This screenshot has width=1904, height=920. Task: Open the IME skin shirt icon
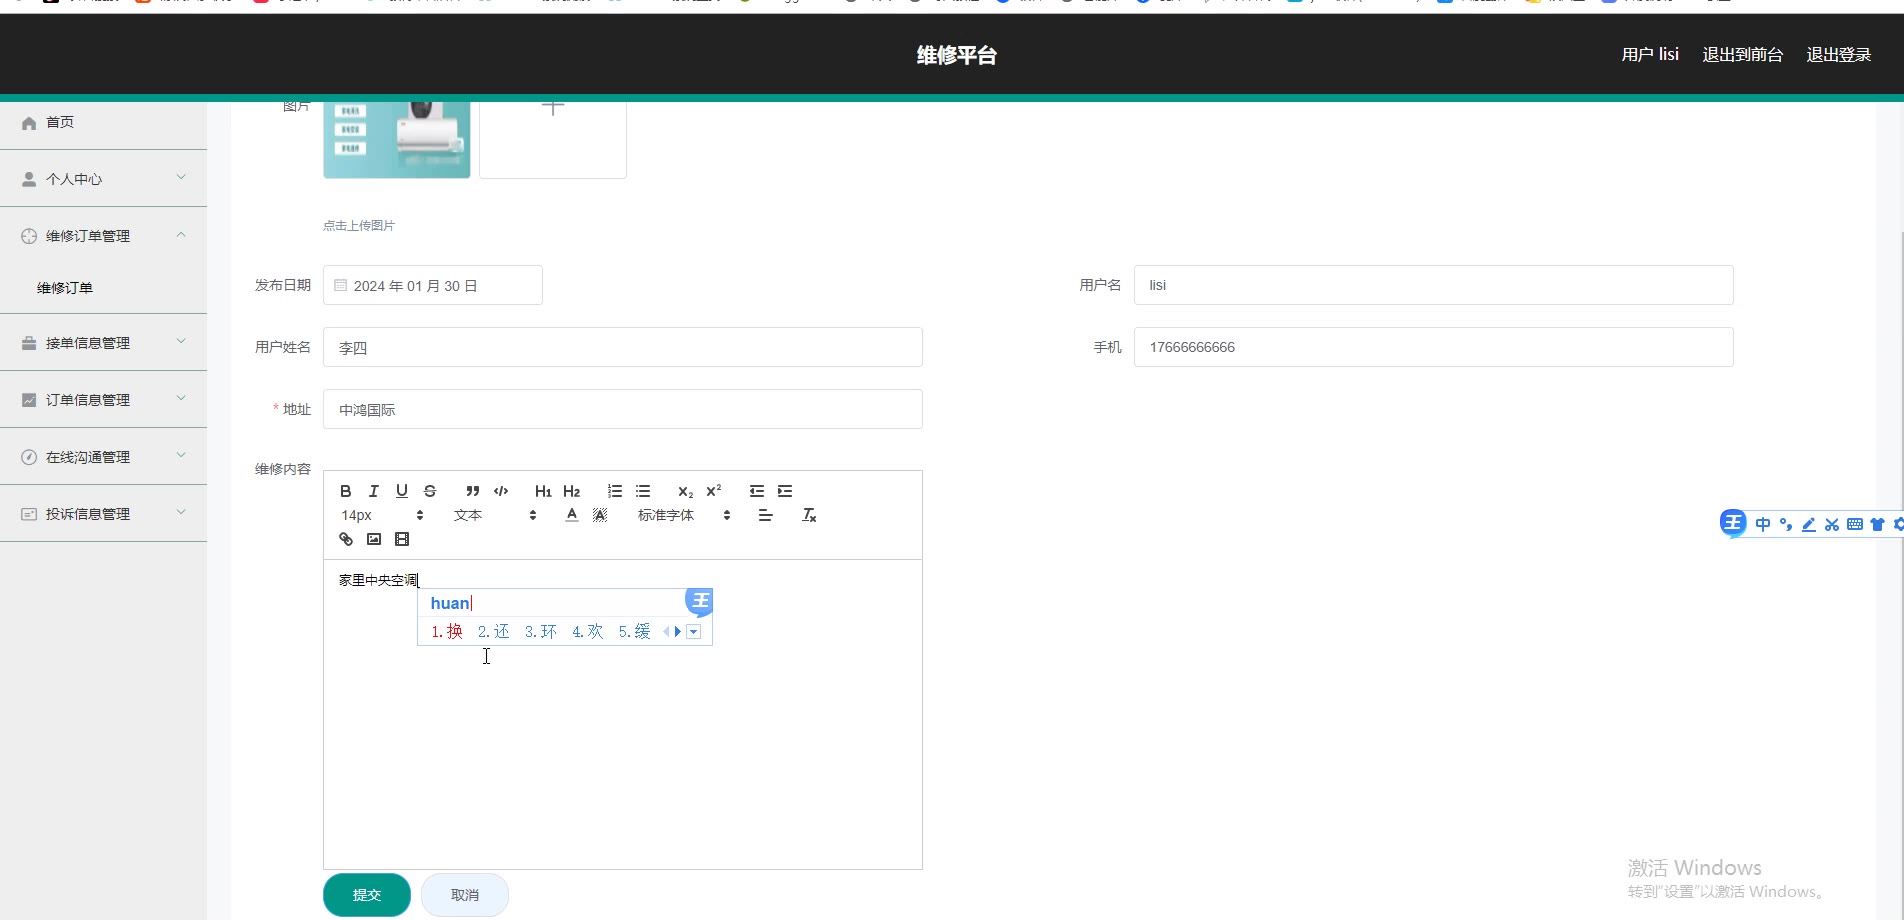tap(1877, 524)
